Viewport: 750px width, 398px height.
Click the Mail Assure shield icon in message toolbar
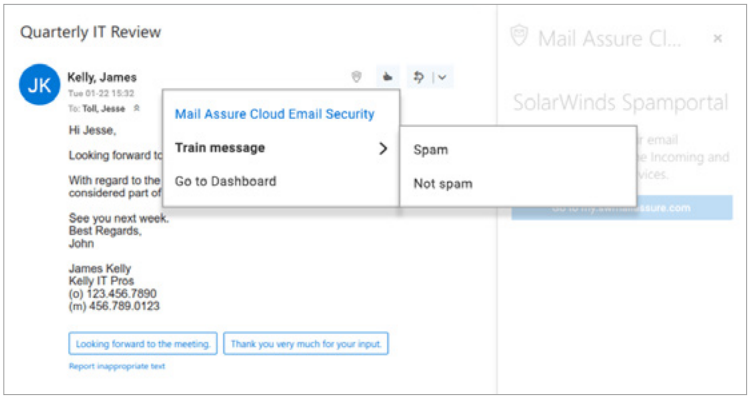coord(356,77)
